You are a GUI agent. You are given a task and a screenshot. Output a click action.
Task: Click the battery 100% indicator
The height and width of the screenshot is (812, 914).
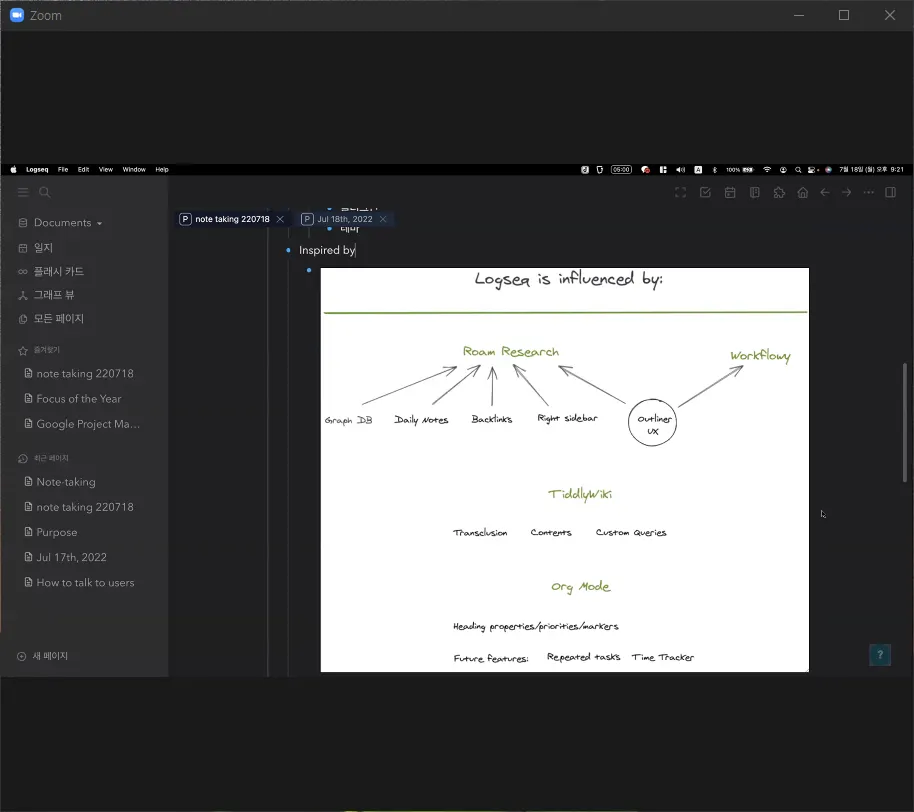tap(740, 170)
